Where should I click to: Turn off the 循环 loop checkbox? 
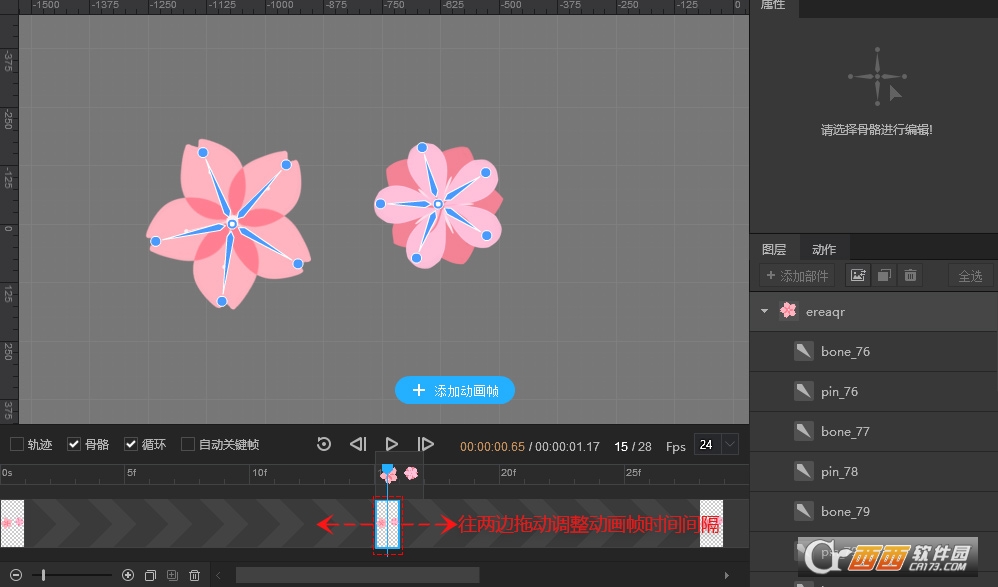tap(131, 444)
